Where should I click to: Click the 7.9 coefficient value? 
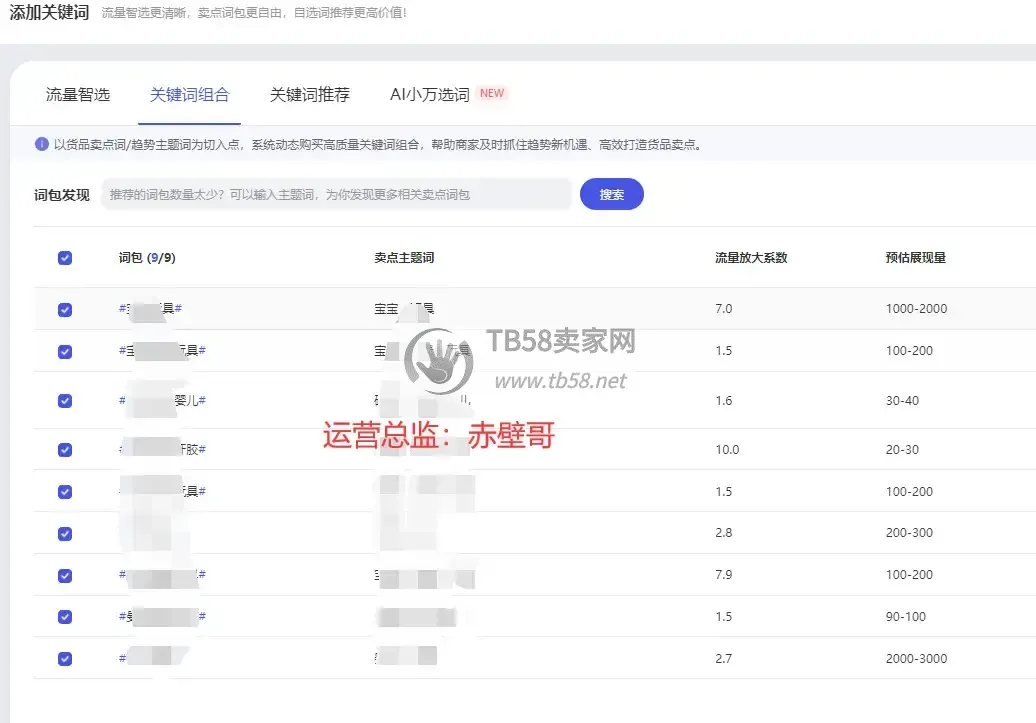click(x=723, y=575)
